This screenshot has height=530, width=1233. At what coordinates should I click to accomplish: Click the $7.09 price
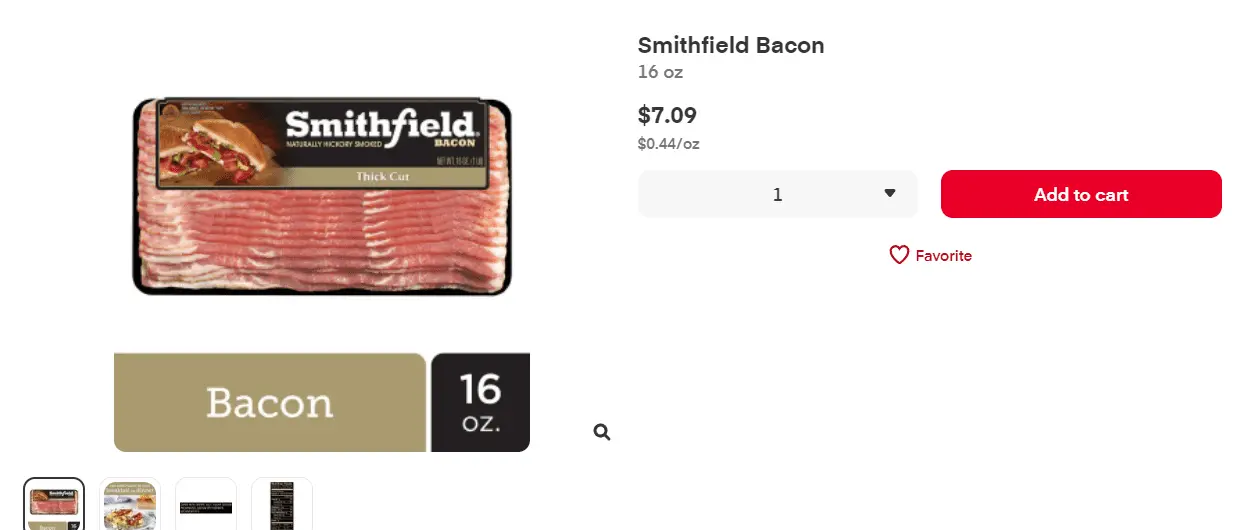tap(667, 115)
